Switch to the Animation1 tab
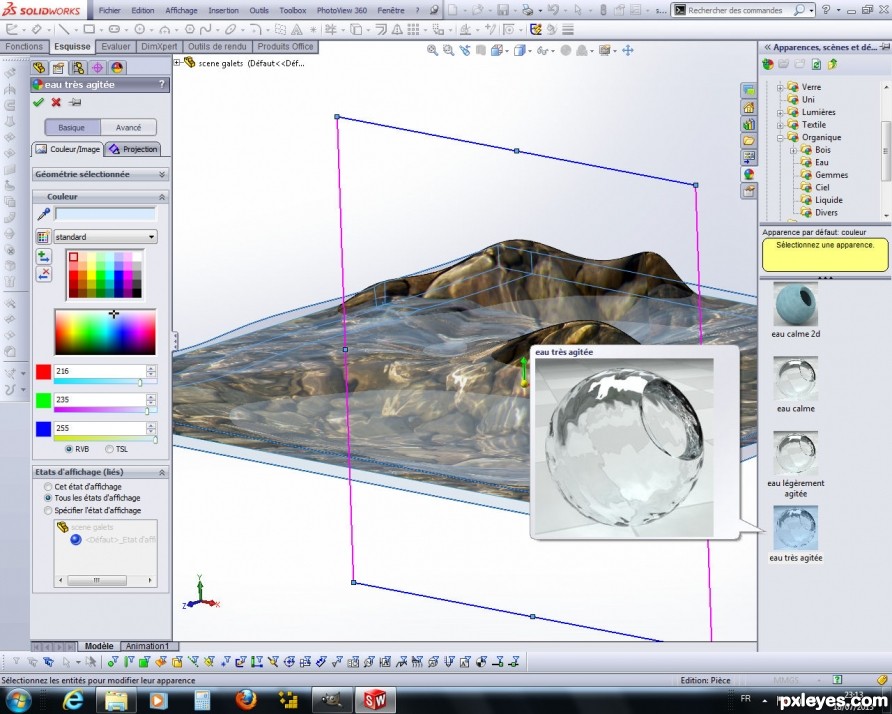The width and height of the screenshot is (892, 714). click(147, 646)
